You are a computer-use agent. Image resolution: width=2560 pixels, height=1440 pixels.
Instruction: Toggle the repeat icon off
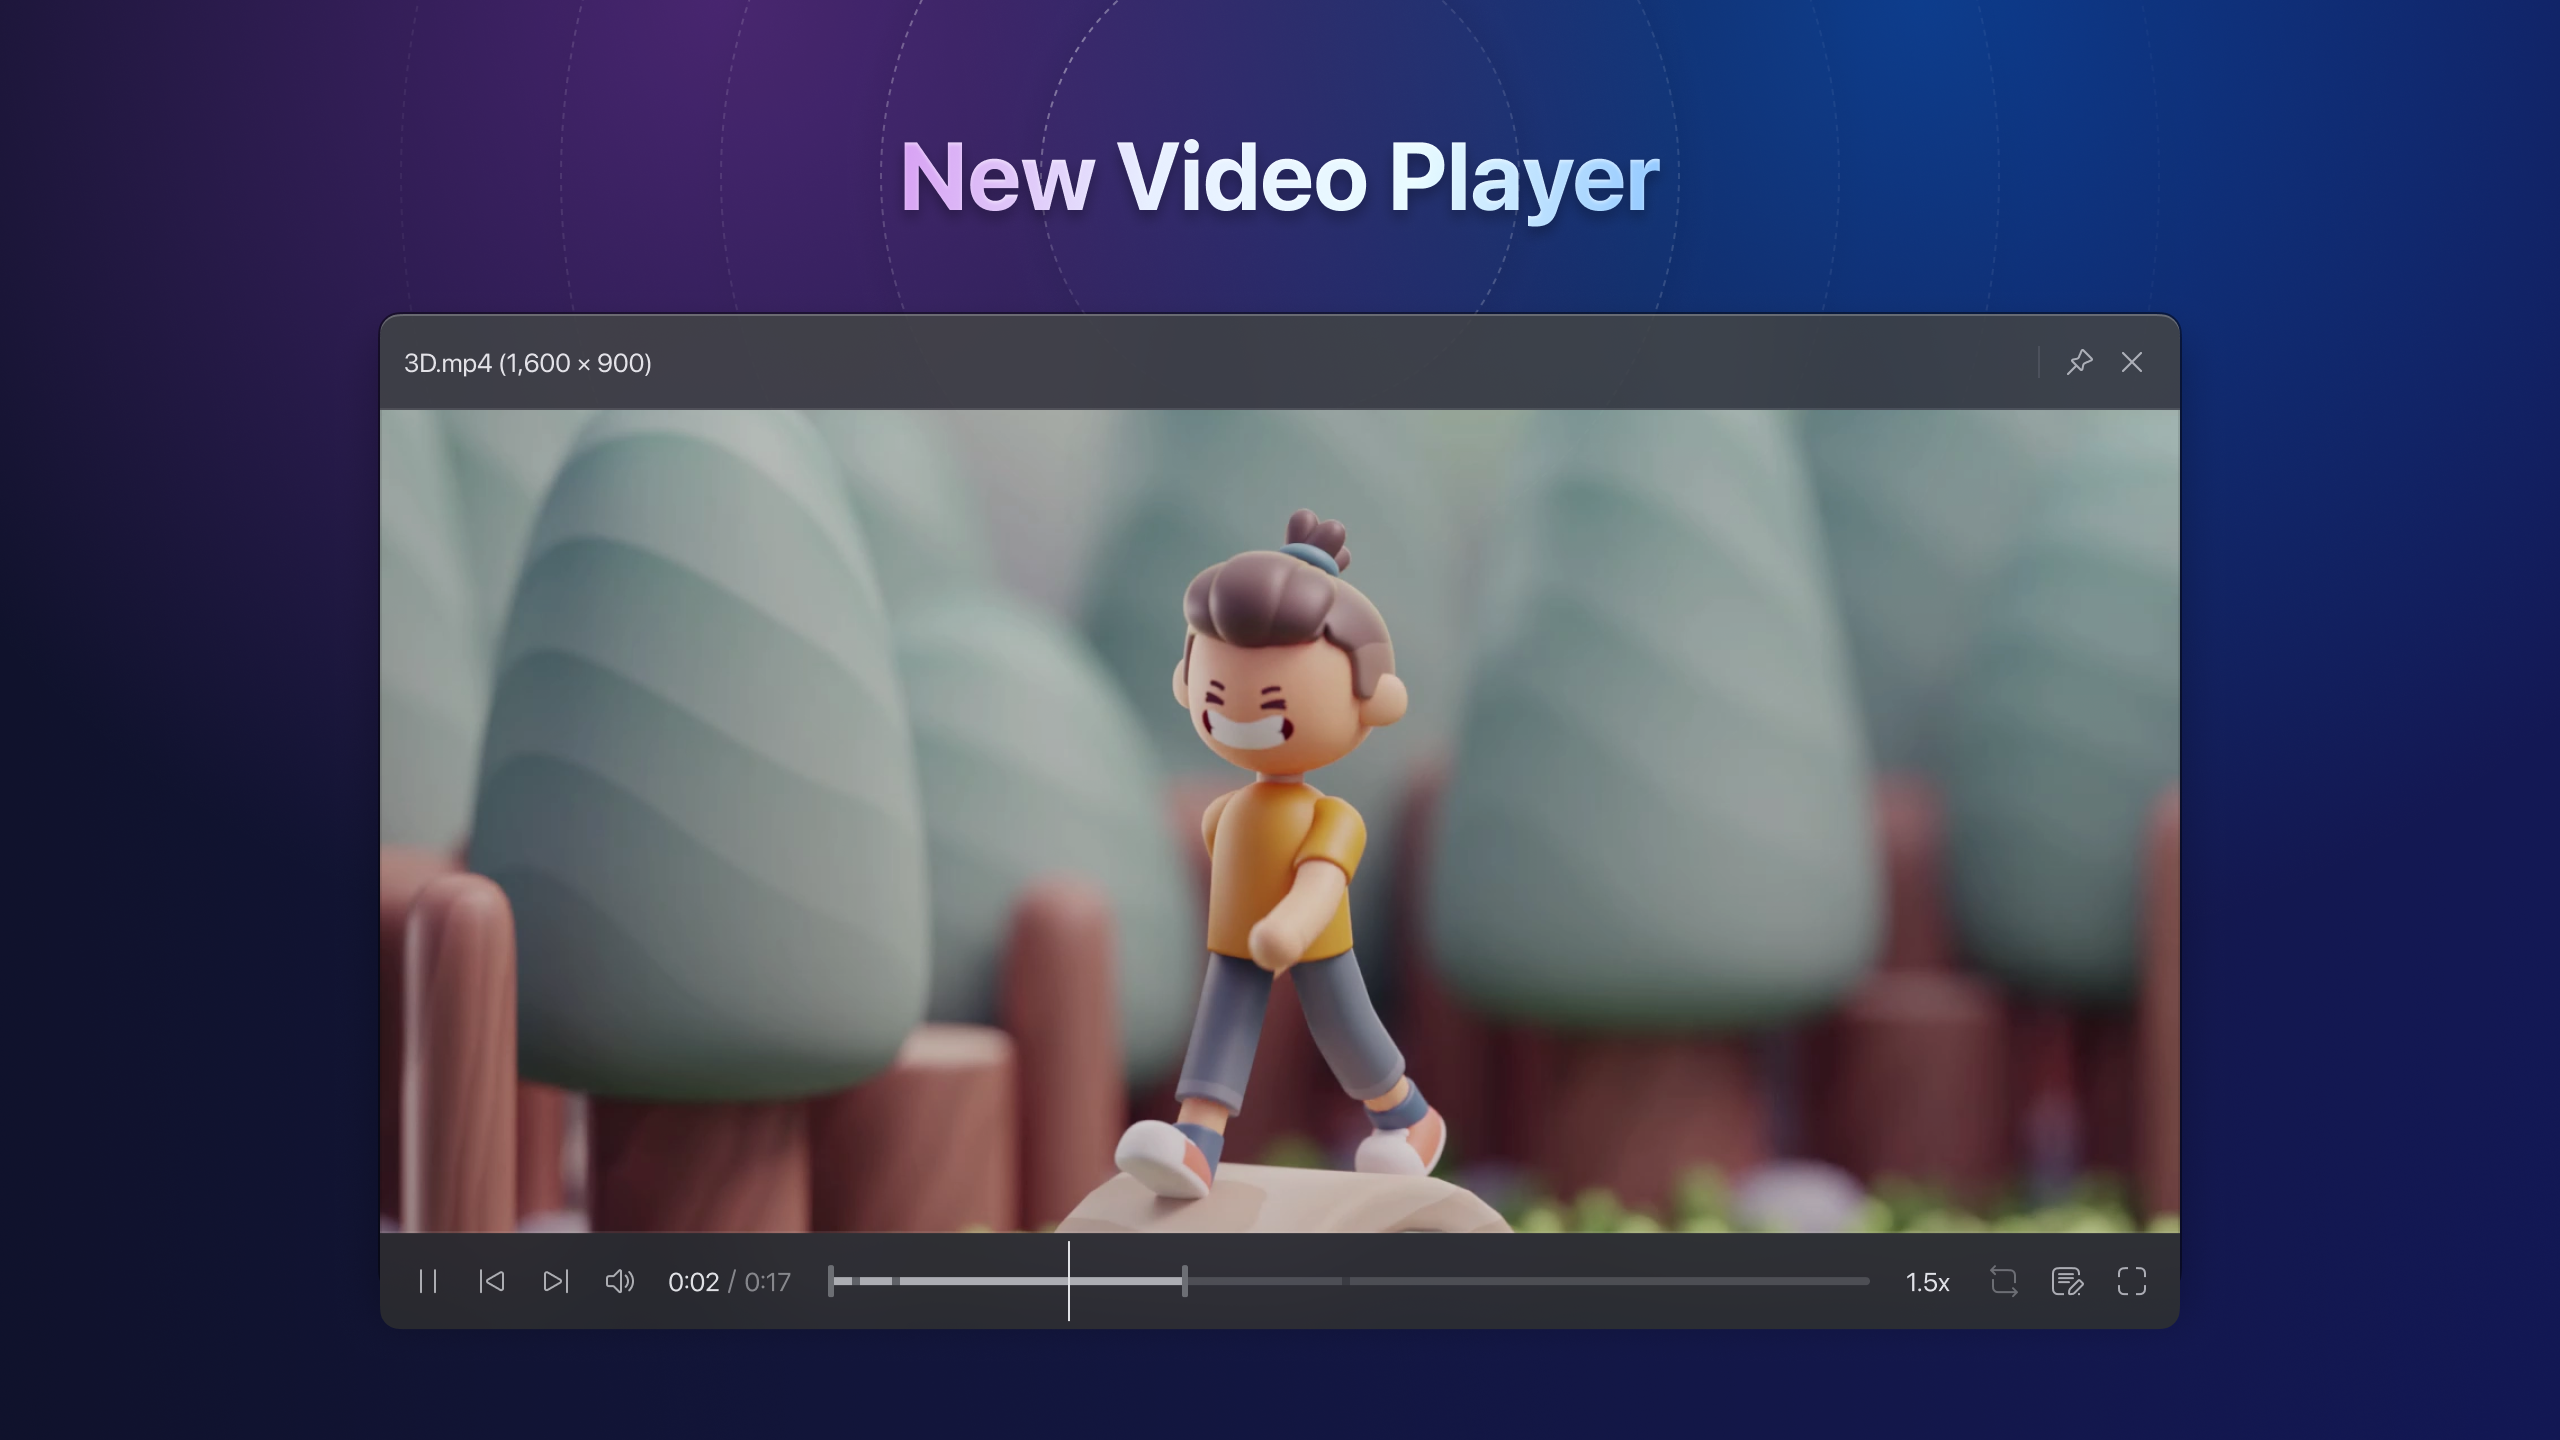[2003, 1282]
